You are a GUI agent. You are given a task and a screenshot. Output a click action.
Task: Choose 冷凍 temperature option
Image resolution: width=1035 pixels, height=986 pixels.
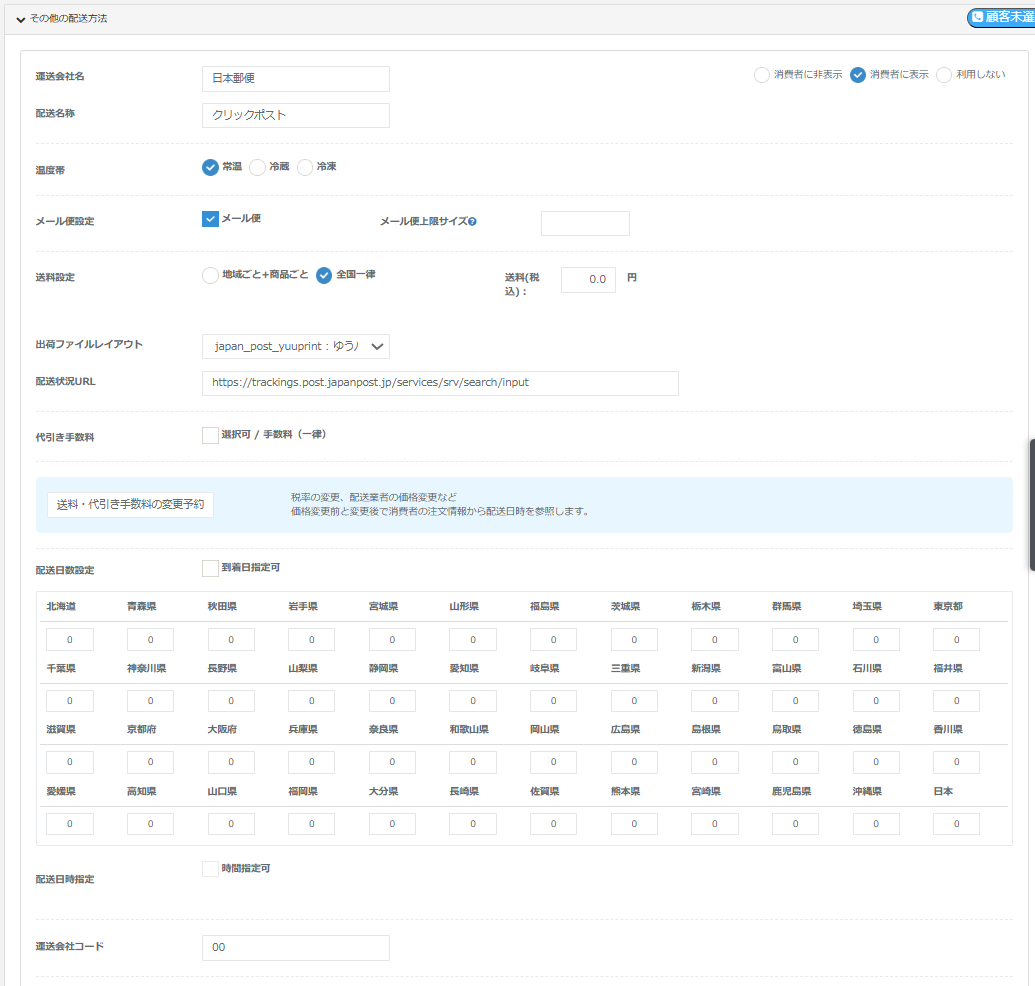pos(305,167)
